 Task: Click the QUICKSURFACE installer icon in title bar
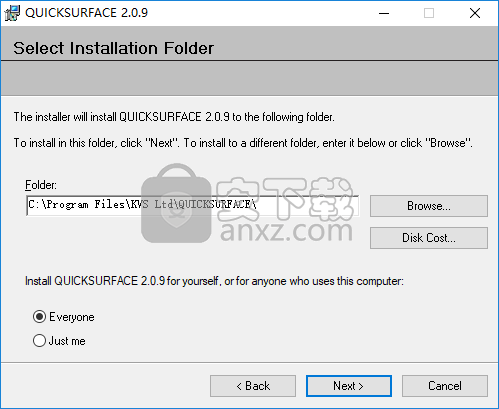[12, 13]
